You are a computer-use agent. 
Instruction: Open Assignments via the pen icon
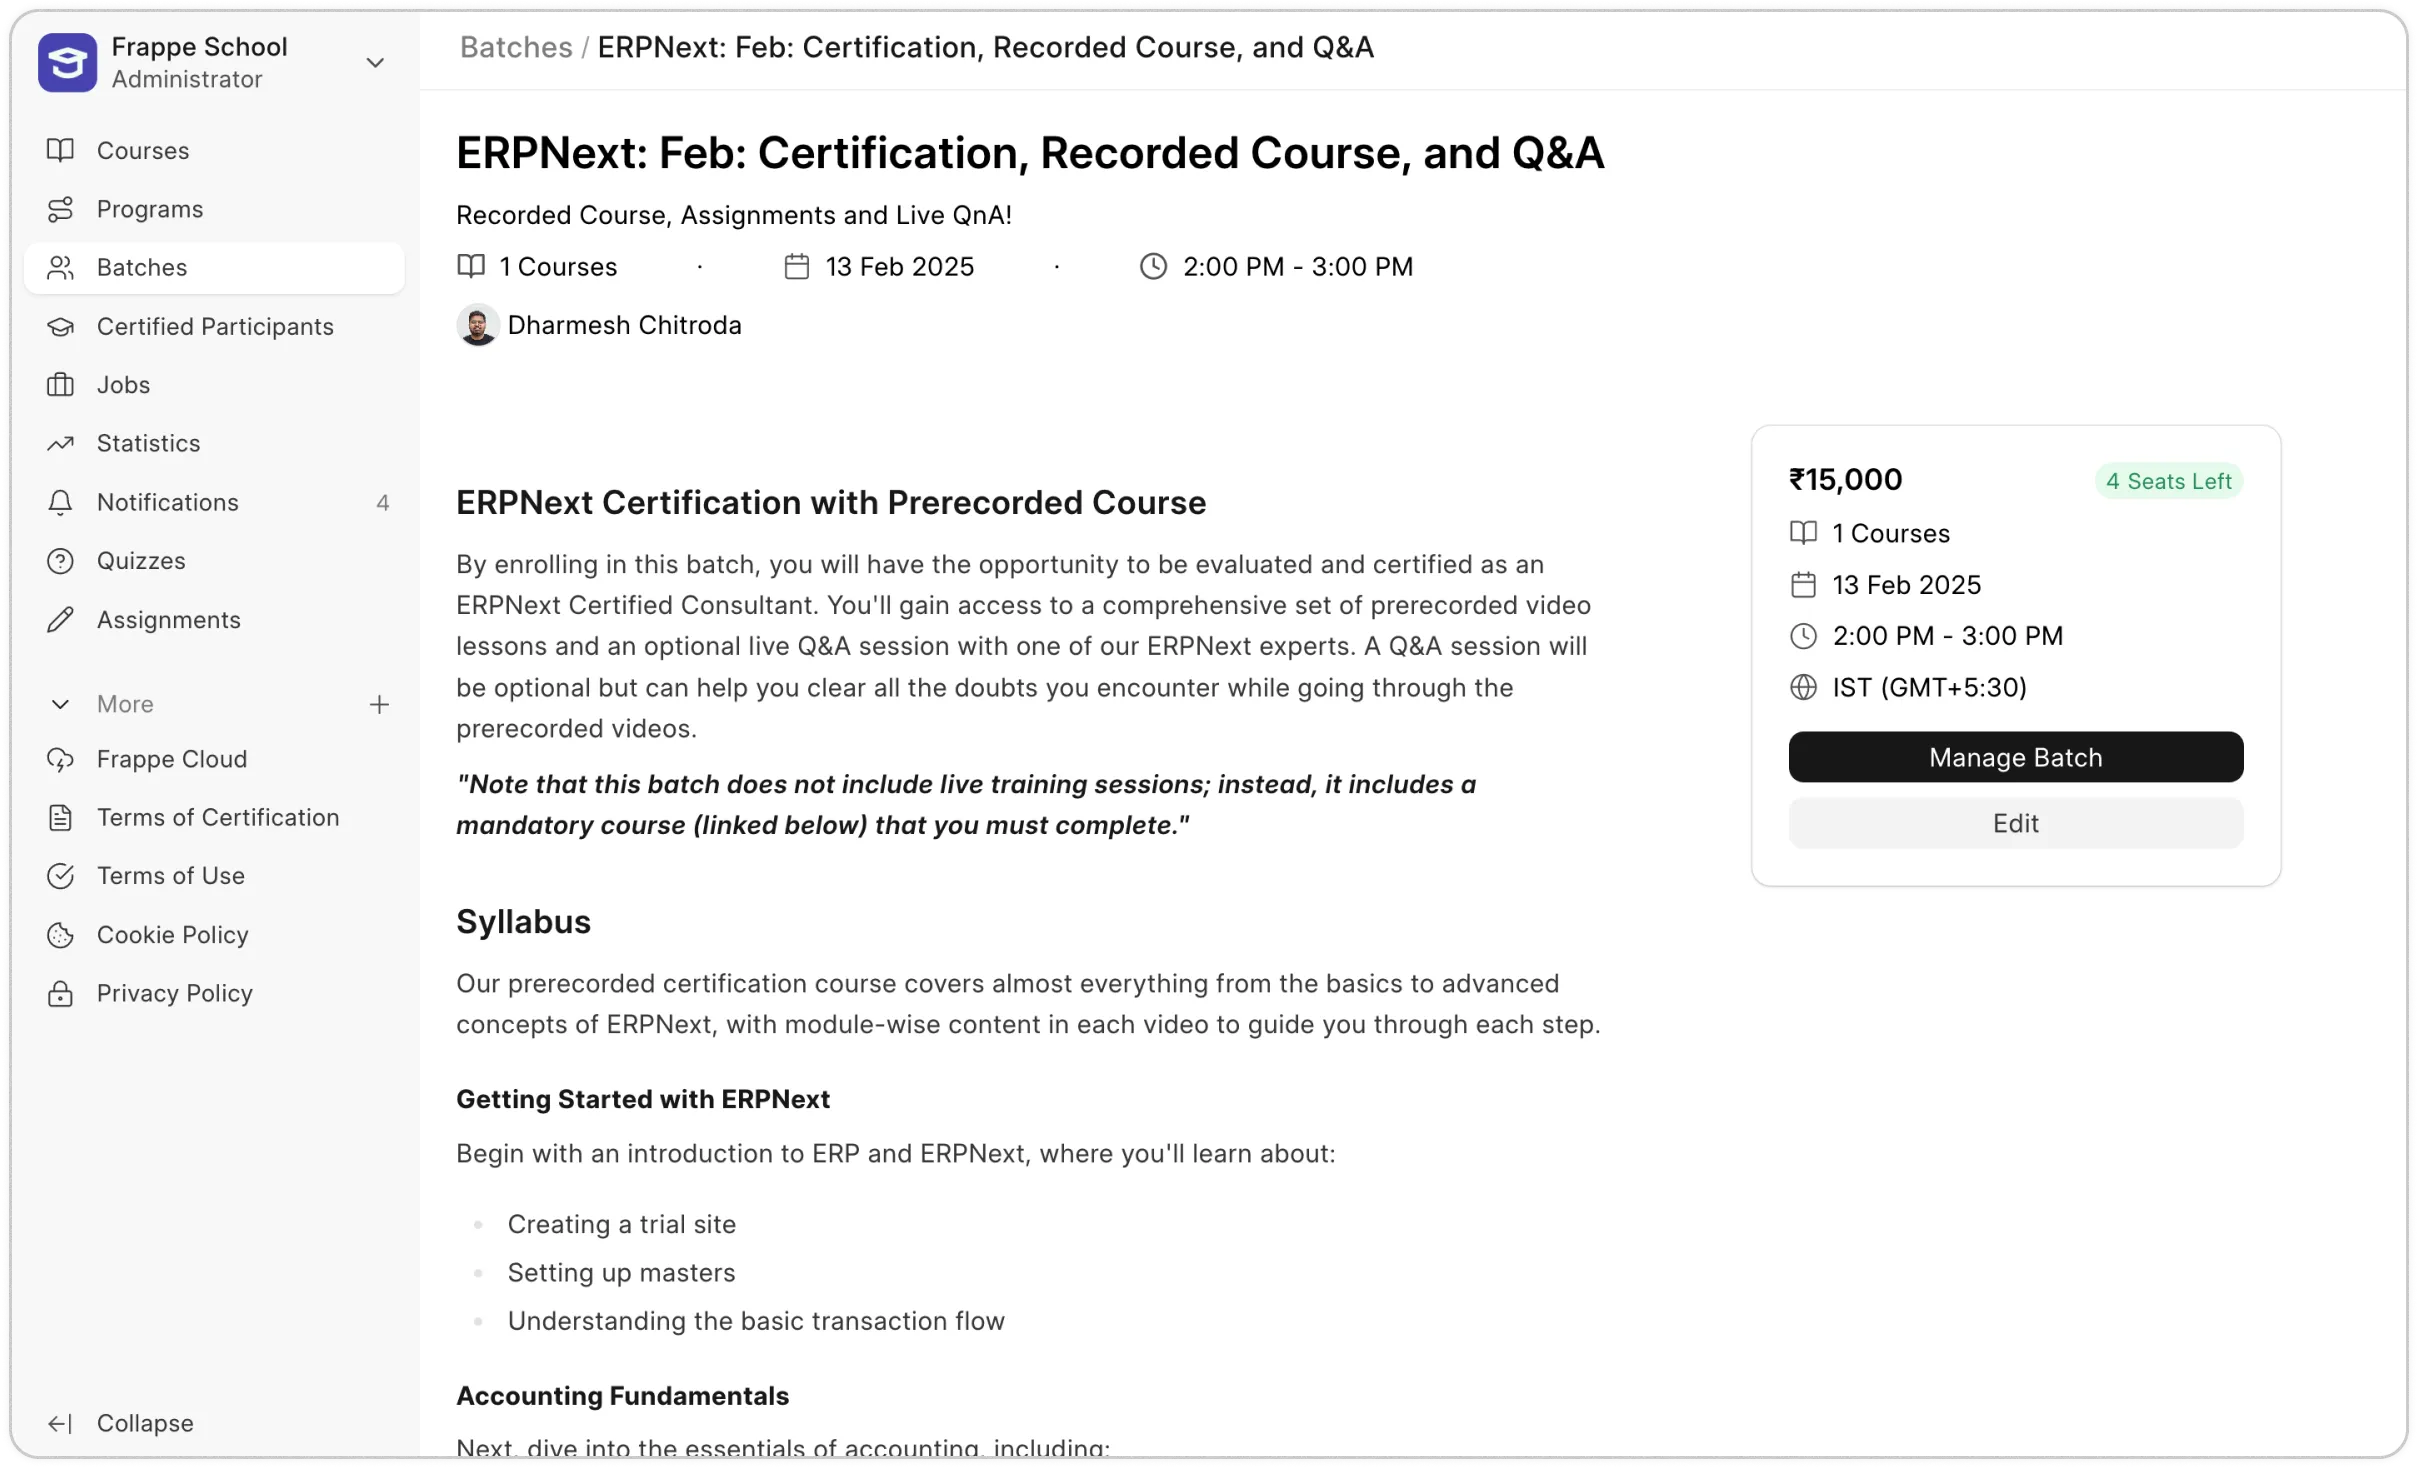pyautogui.click(x=61, y=619)
